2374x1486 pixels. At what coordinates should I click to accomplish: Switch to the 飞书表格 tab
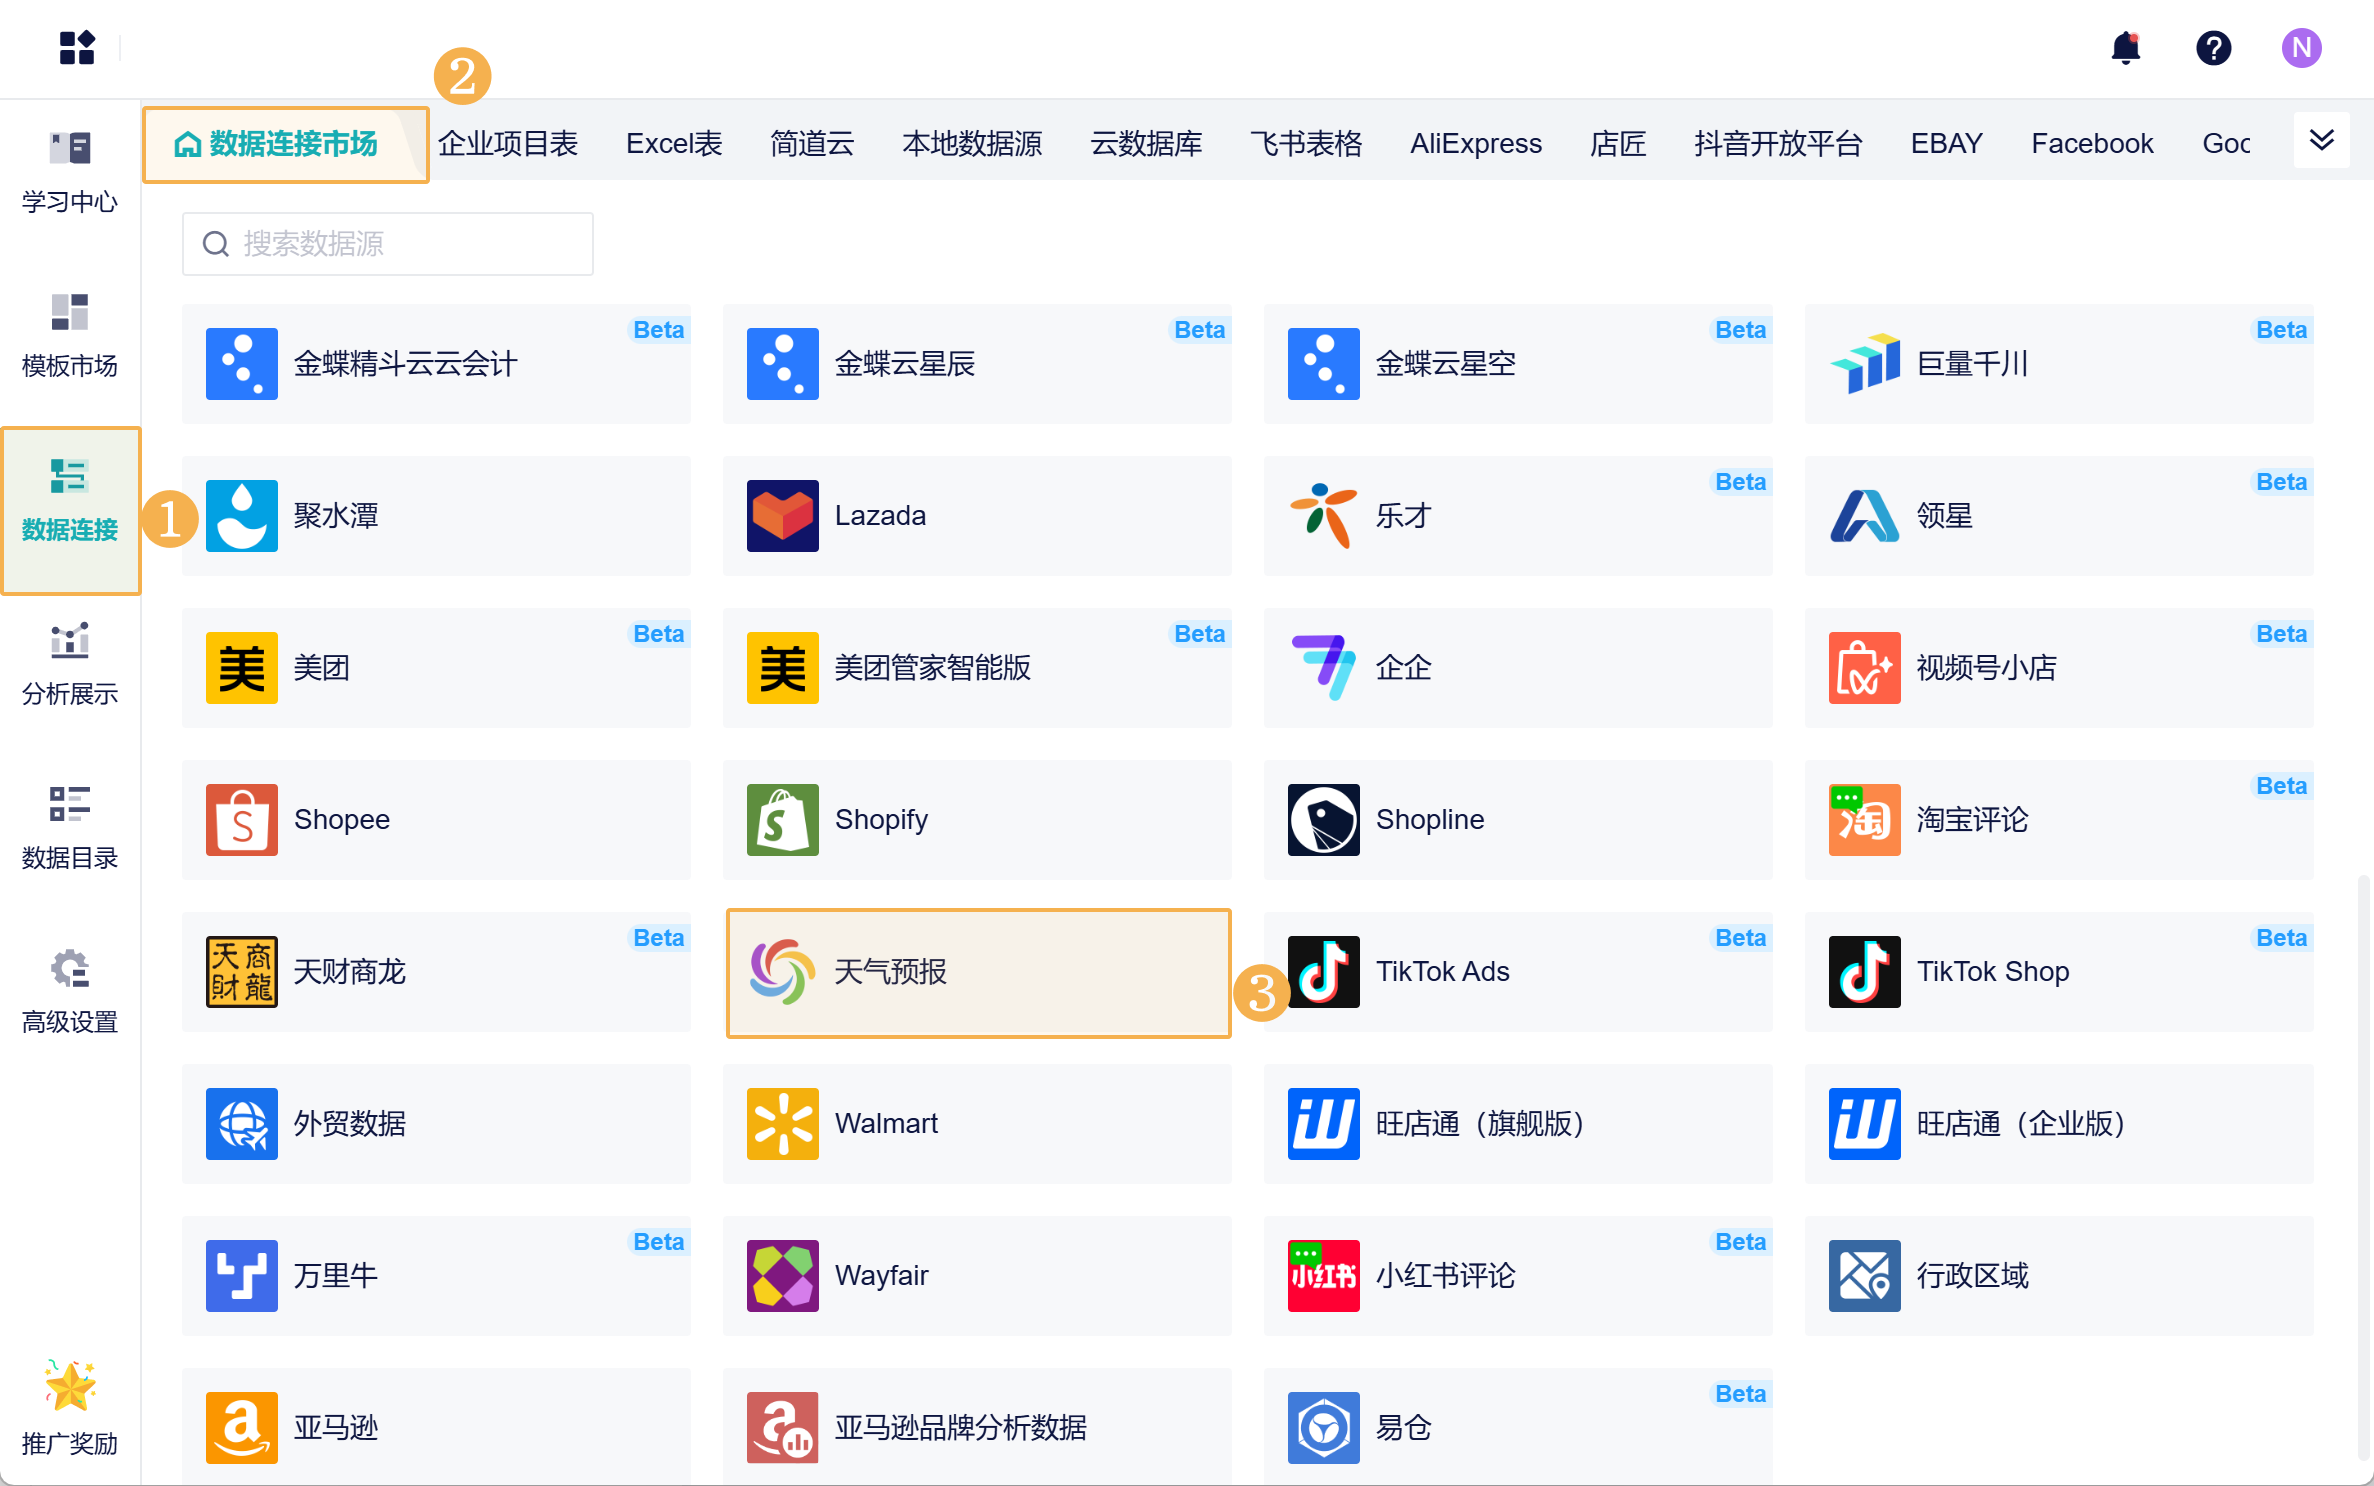coord(1305,144)
